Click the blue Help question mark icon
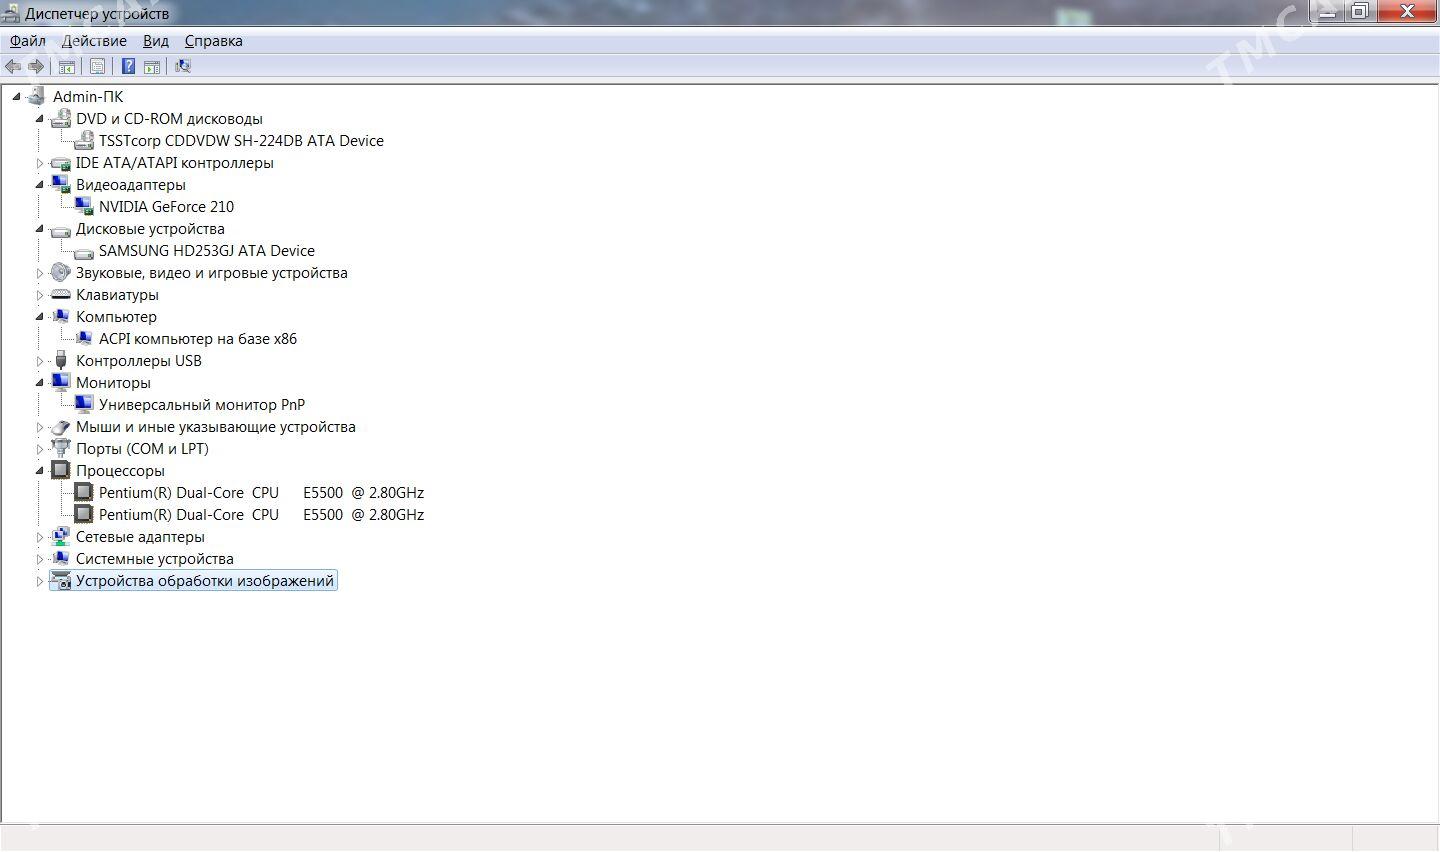Viewport: 1440px width, 852px height. click(x=128, y=66)
